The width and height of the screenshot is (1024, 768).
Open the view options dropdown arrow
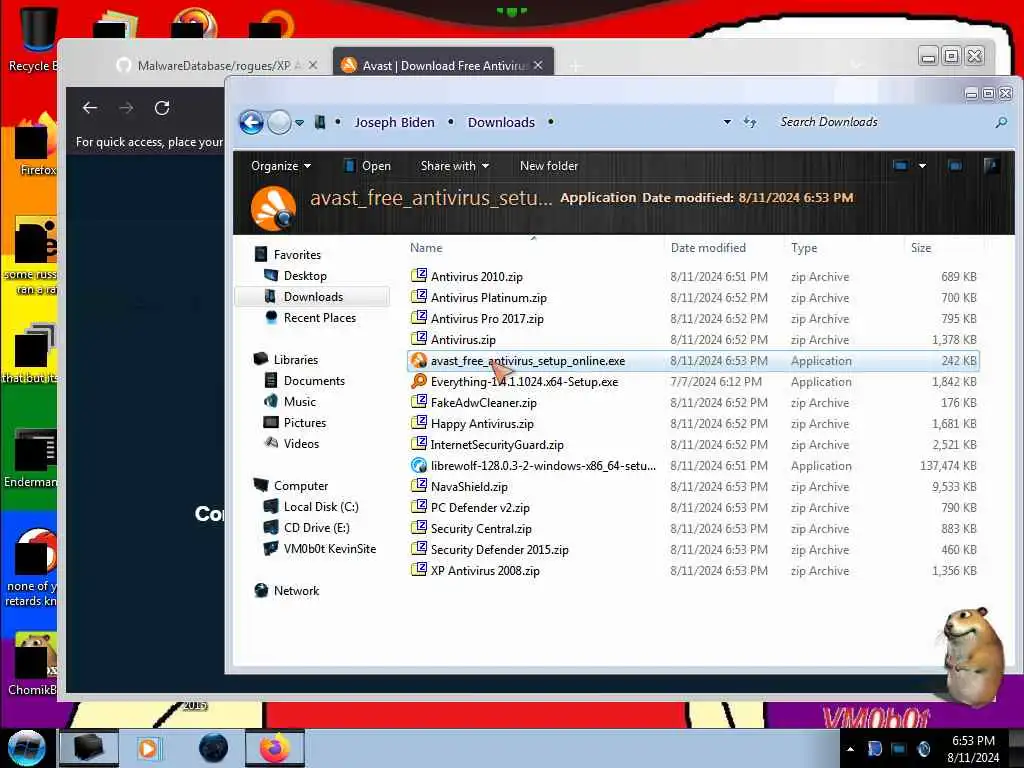click(x=922, y=166)
